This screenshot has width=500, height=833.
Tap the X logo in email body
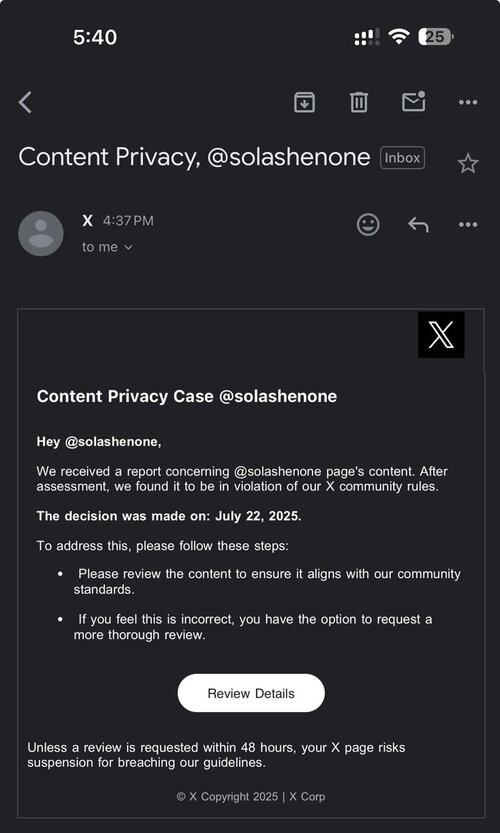click(441, 335)
